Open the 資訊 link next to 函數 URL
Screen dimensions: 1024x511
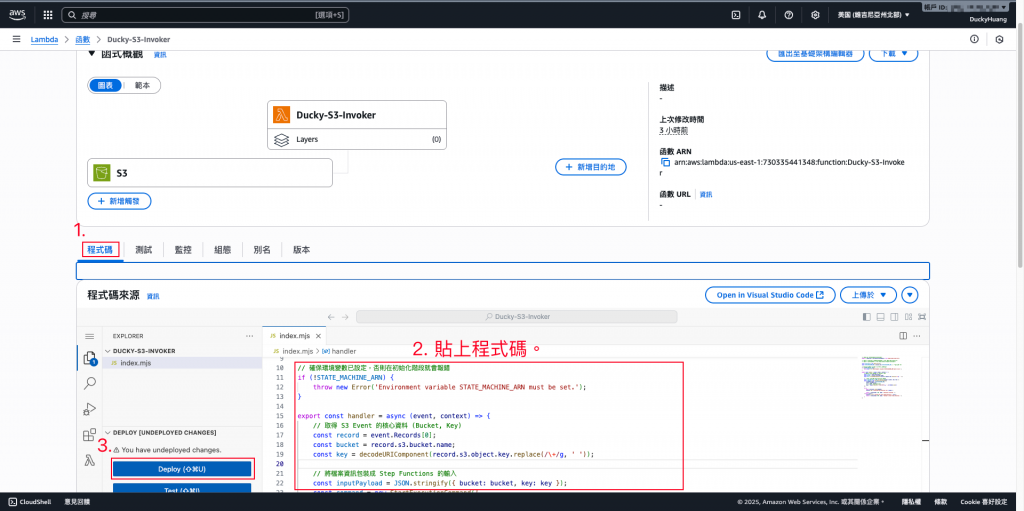pos(706,195)
